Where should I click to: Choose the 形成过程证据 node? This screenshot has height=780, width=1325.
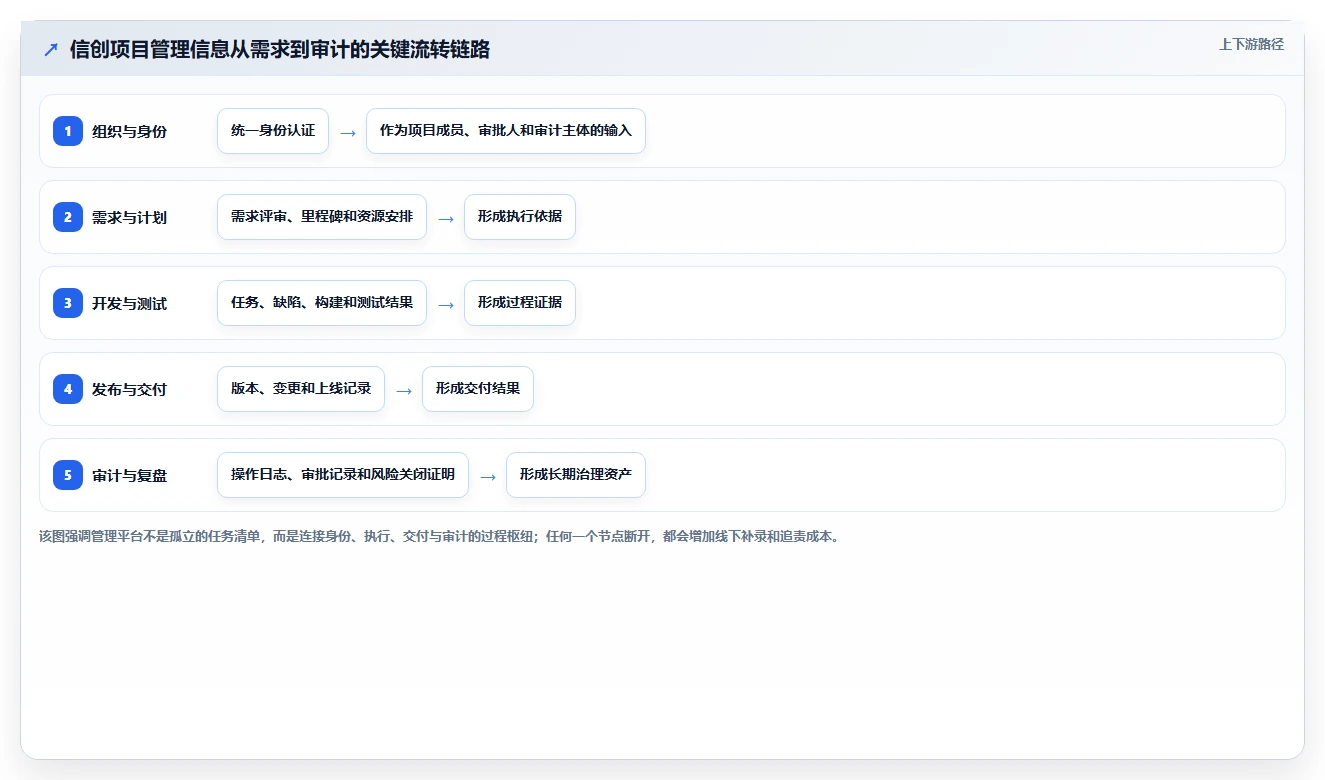[520, 303]
